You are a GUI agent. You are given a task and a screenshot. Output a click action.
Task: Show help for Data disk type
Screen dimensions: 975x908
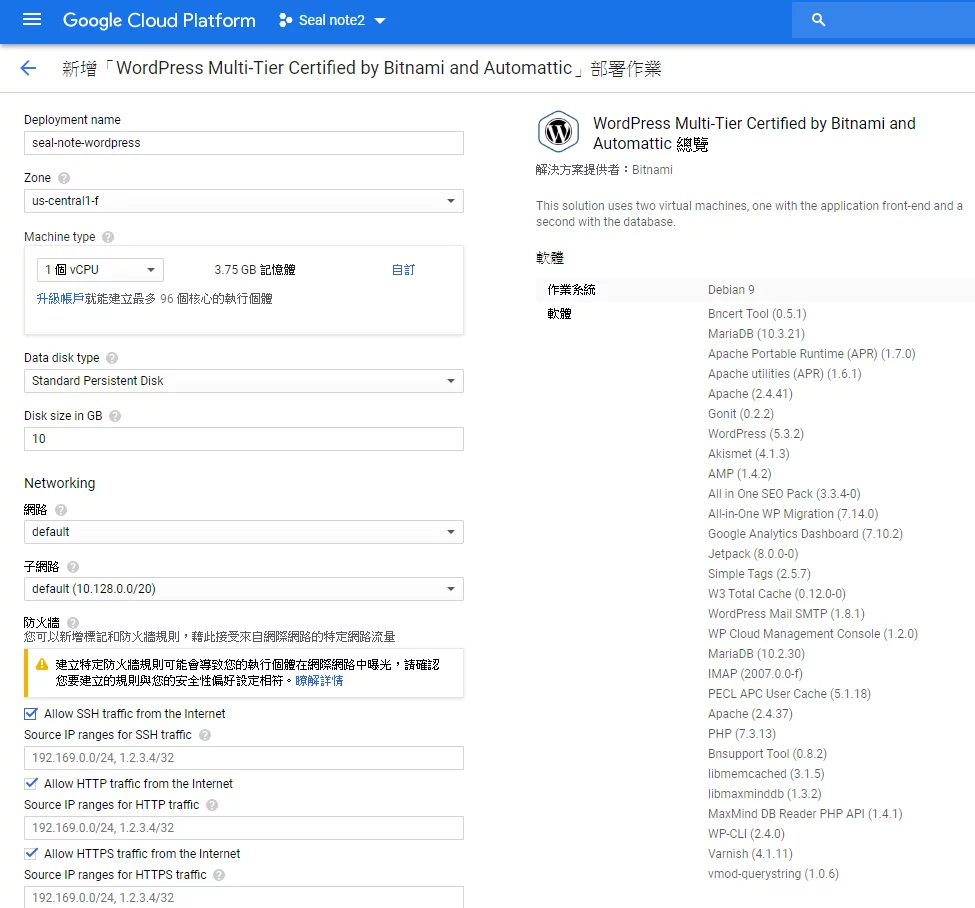tap(112, 358)
